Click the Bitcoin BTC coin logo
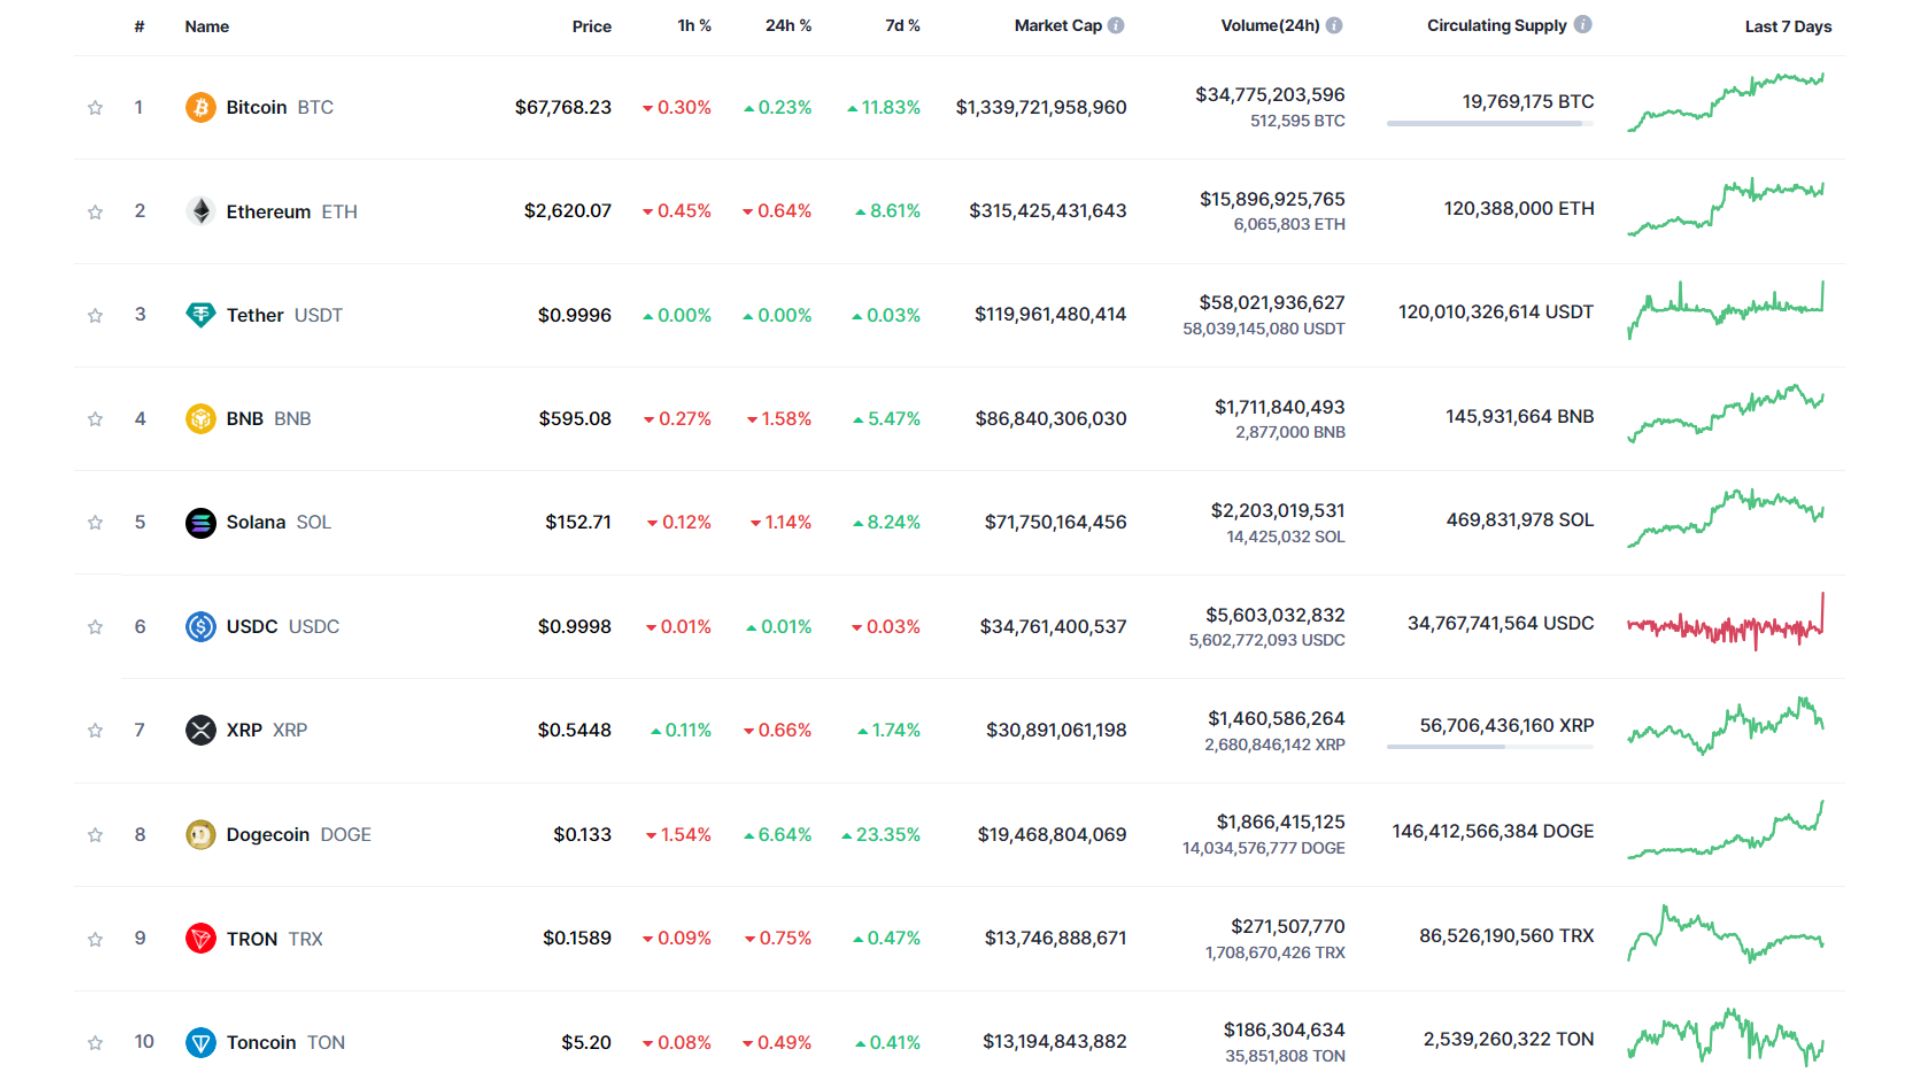Screen dimensions: 1920x1080 pyautogui.click(x=201, y=106)
